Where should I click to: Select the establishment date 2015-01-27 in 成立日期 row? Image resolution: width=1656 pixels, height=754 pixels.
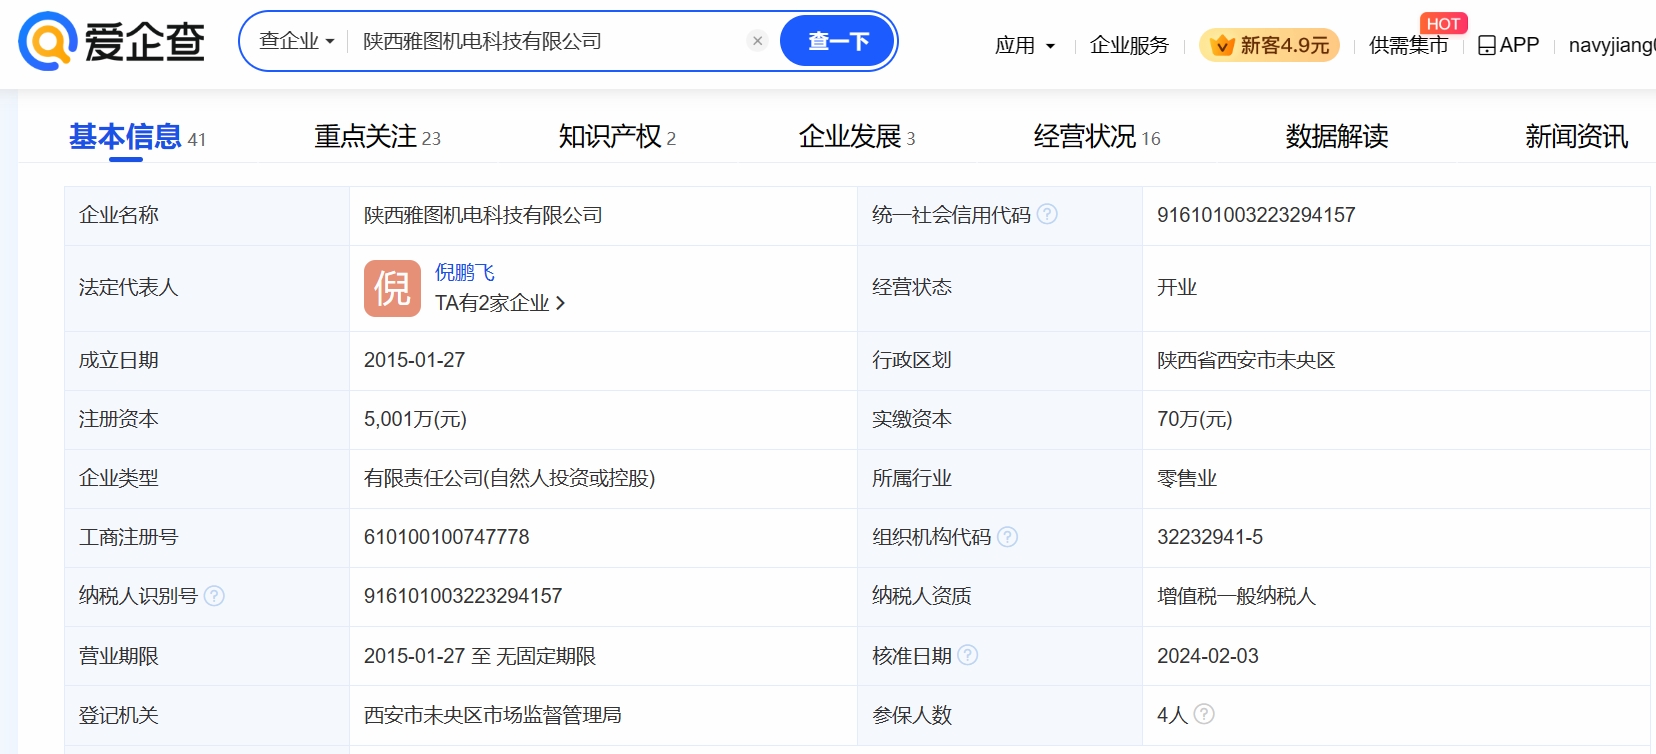414,360
